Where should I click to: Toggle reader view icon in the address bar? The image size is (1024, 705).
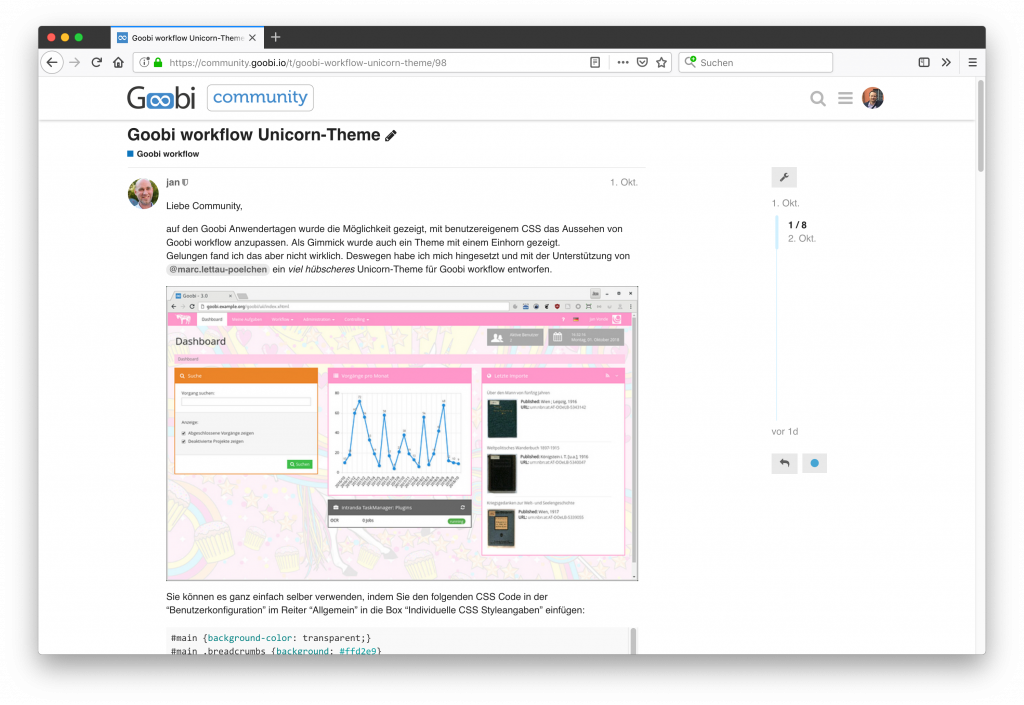[595, 63]
